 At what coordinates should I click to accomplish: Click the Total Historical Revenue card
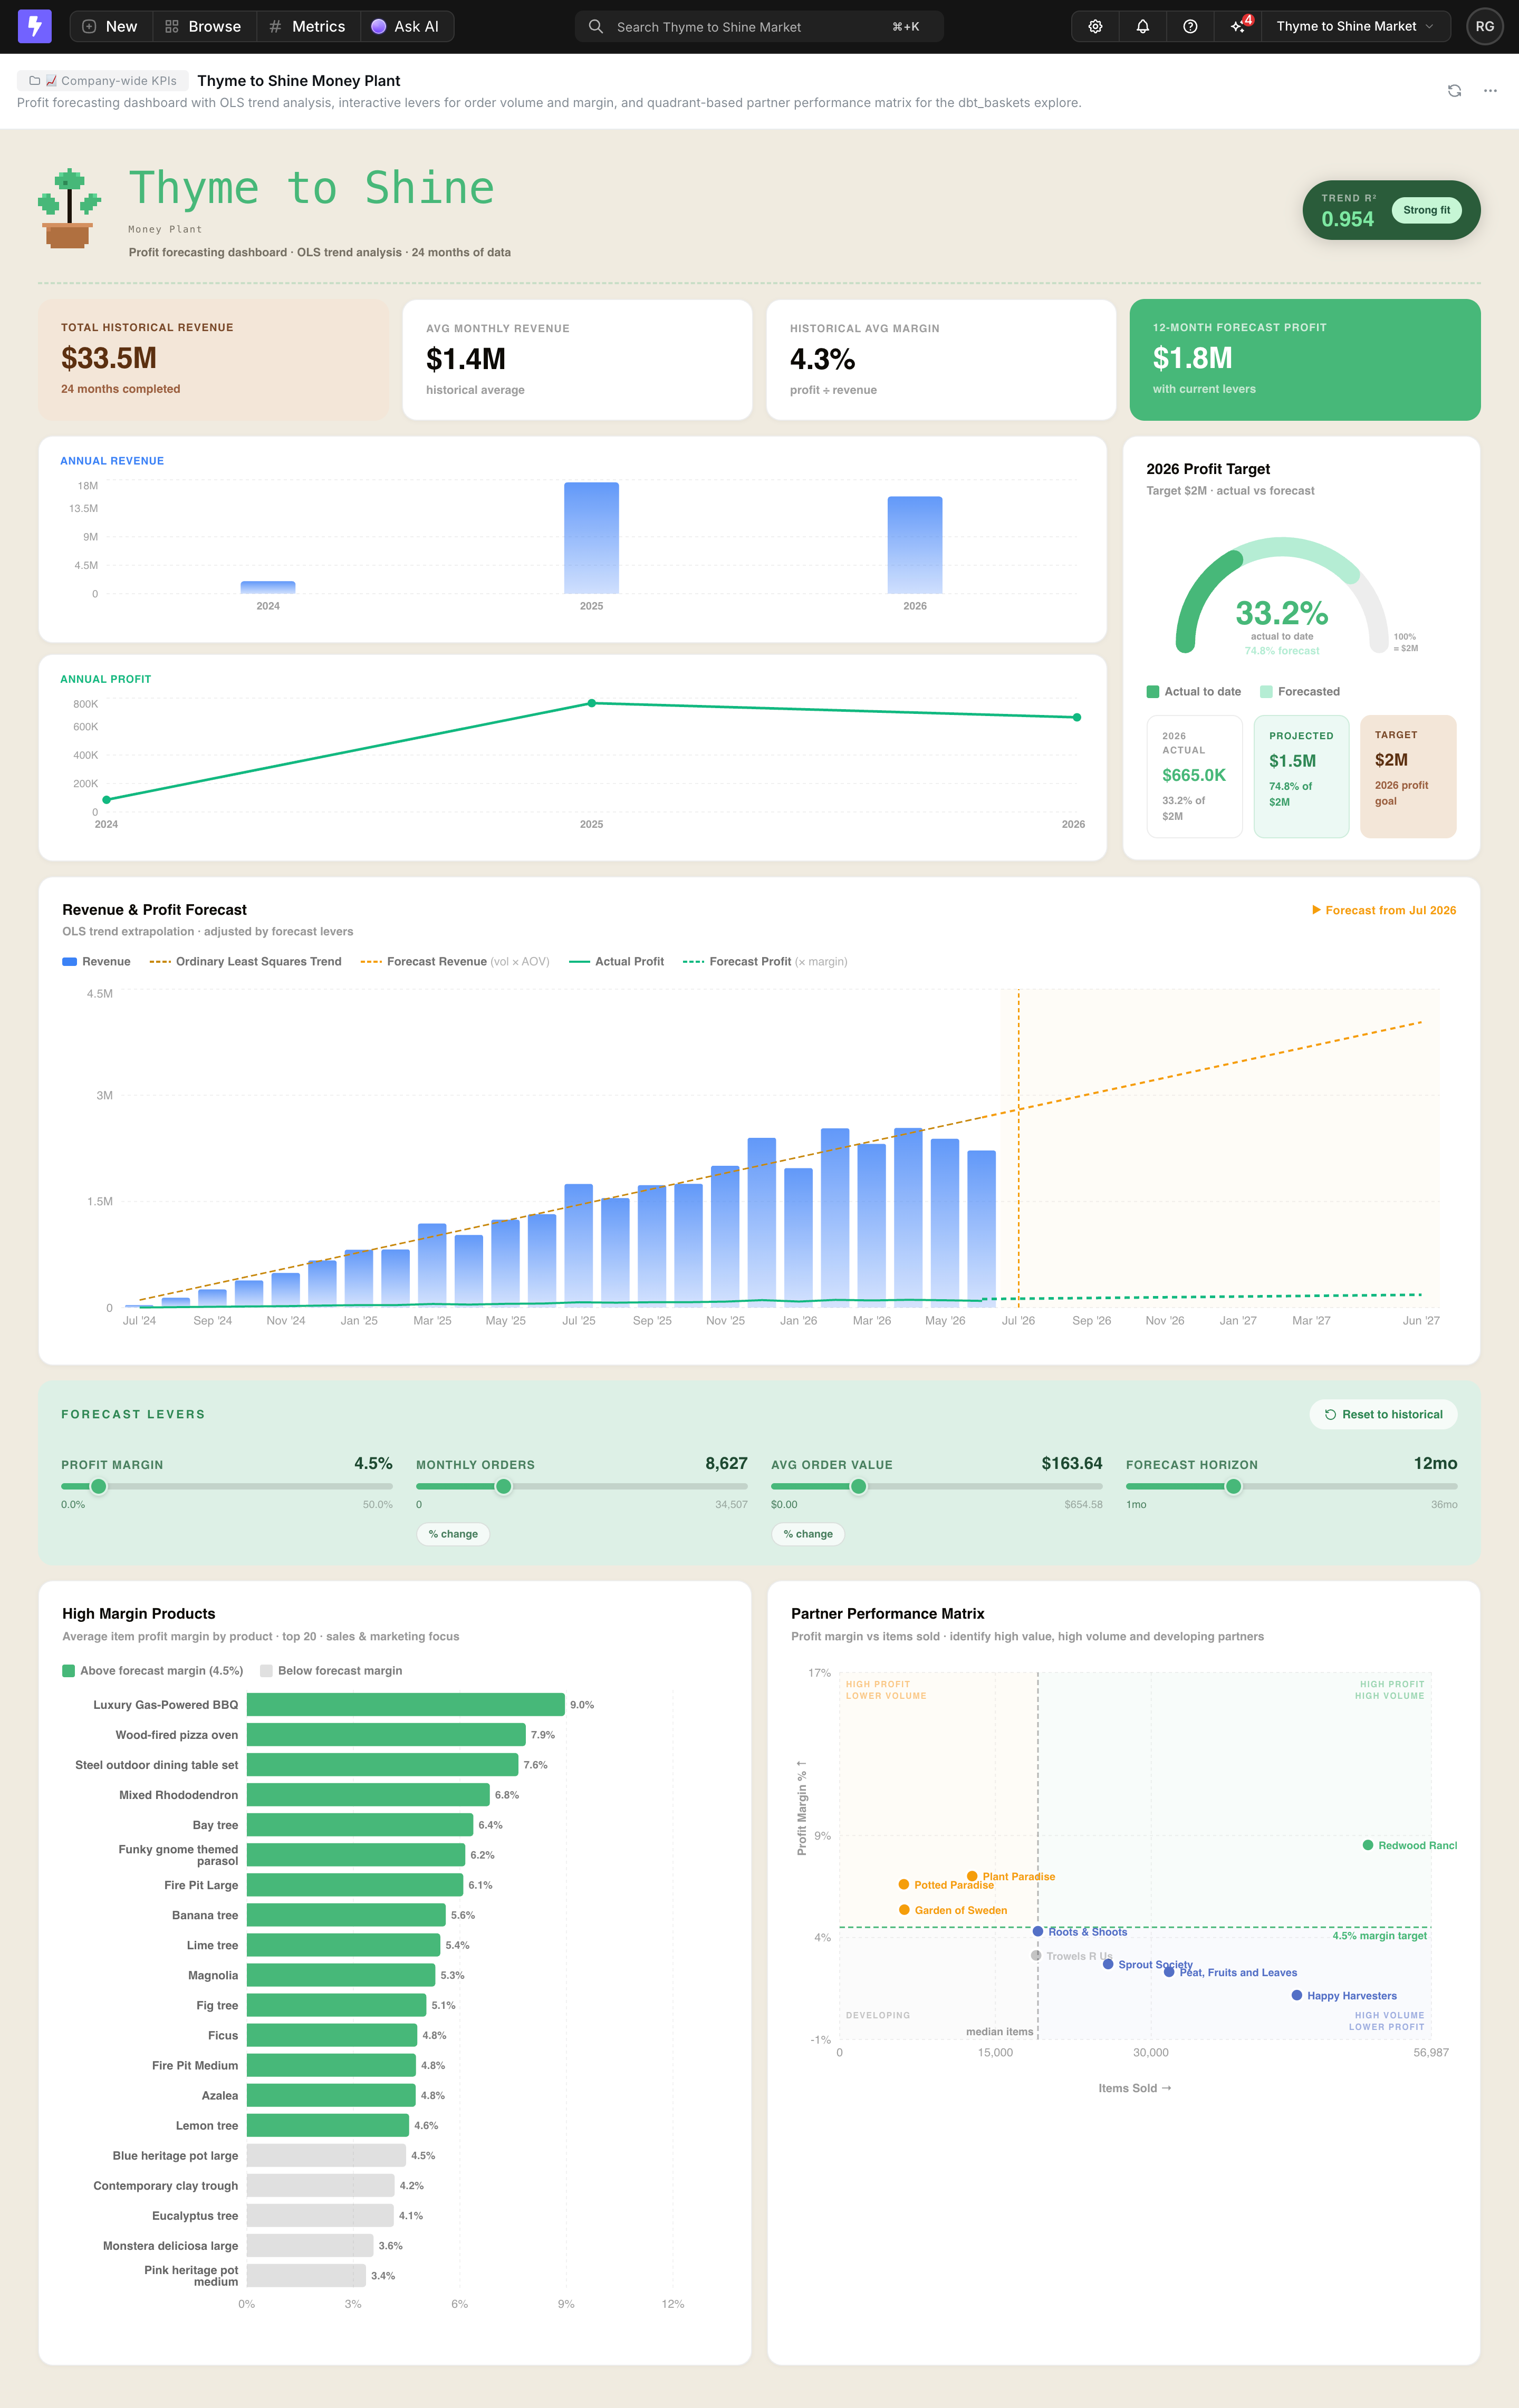pyautogui.click(x=214, y=360)
